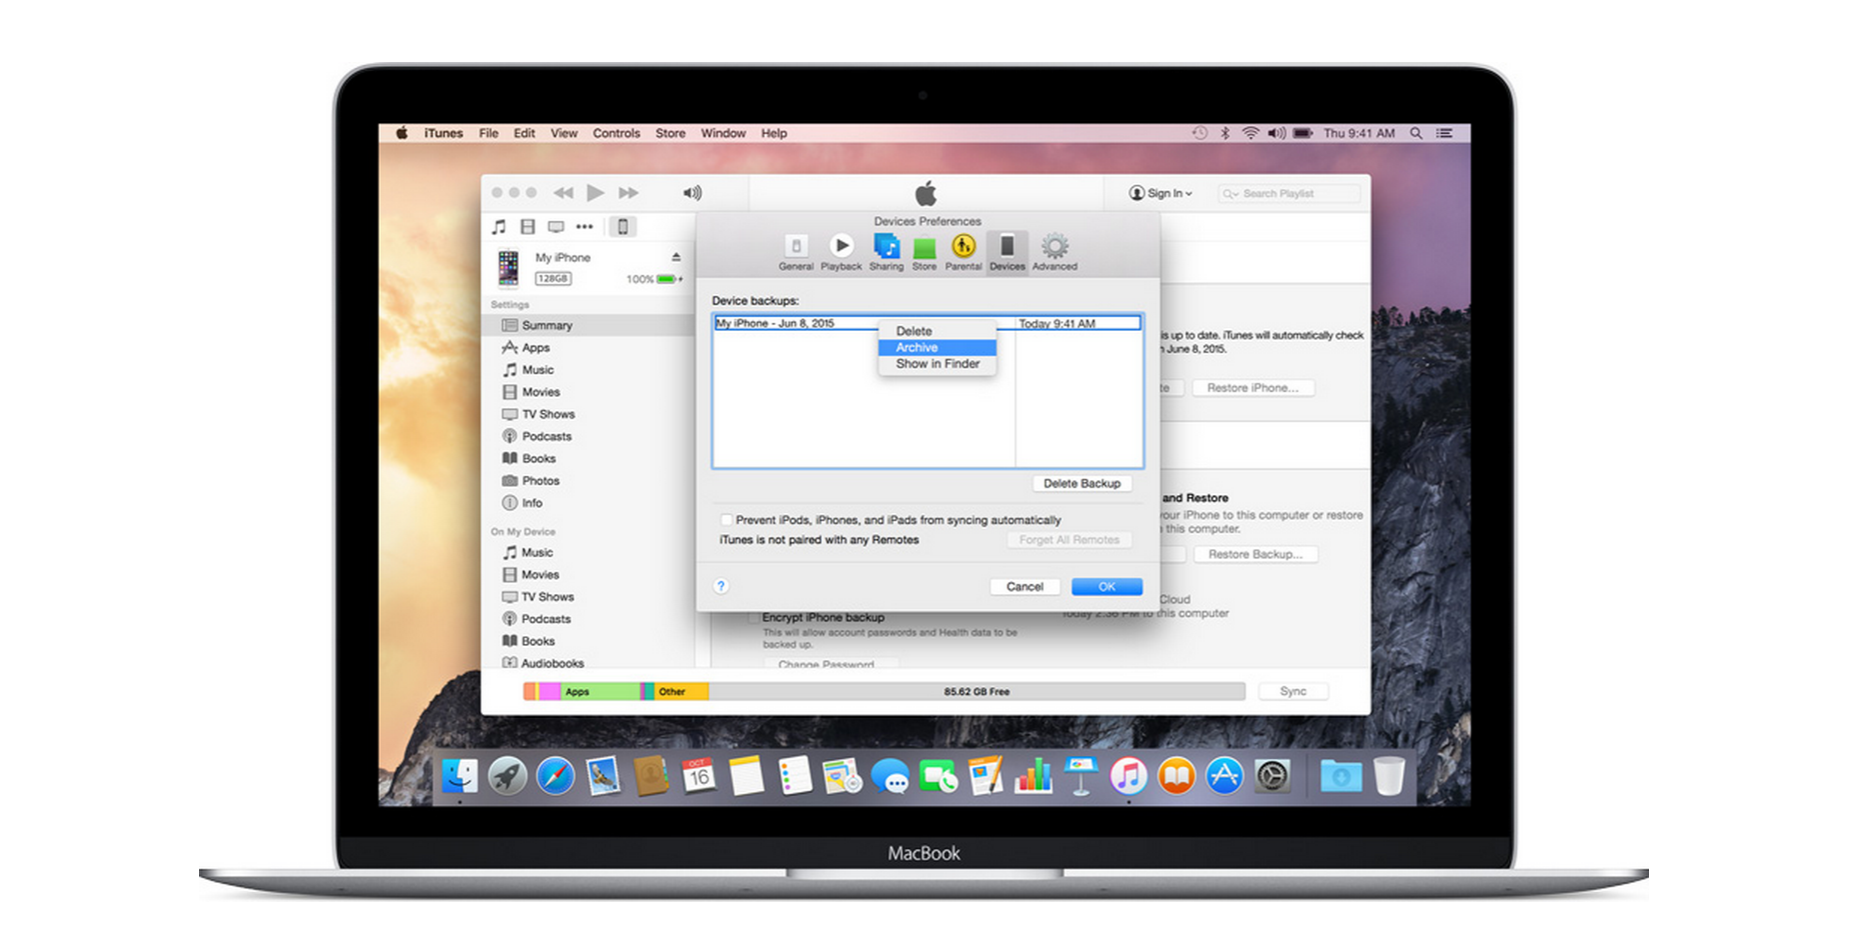Eject My iPhone using eject icon

pos(676,258)
